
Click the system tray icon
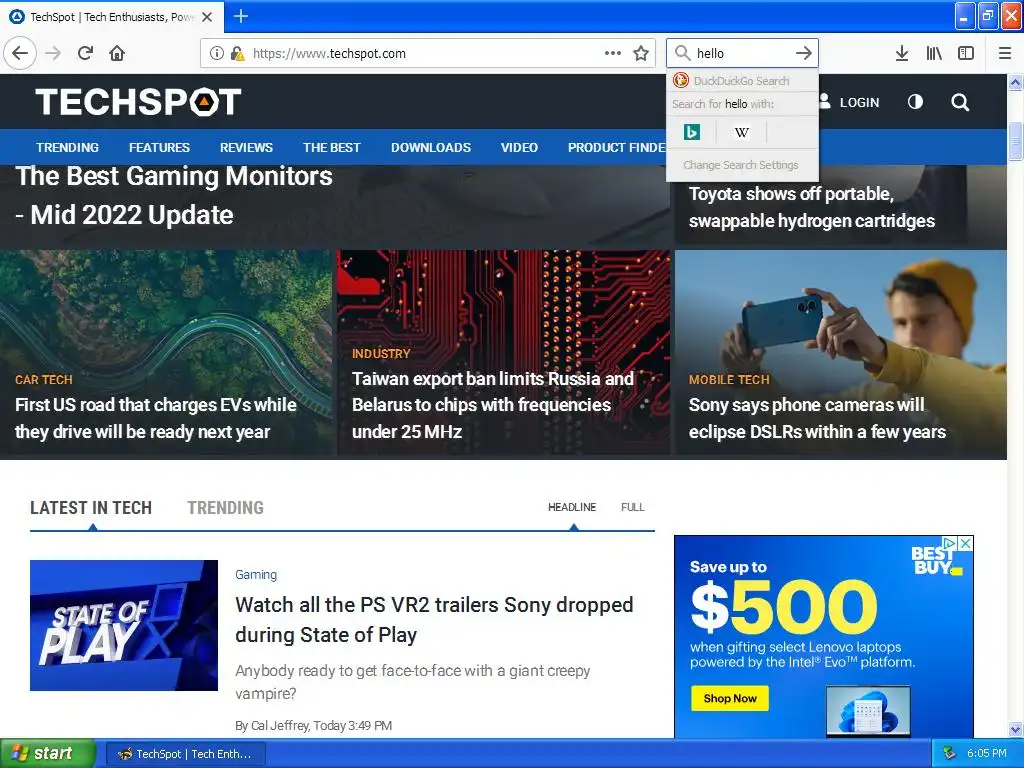[949, 754]
